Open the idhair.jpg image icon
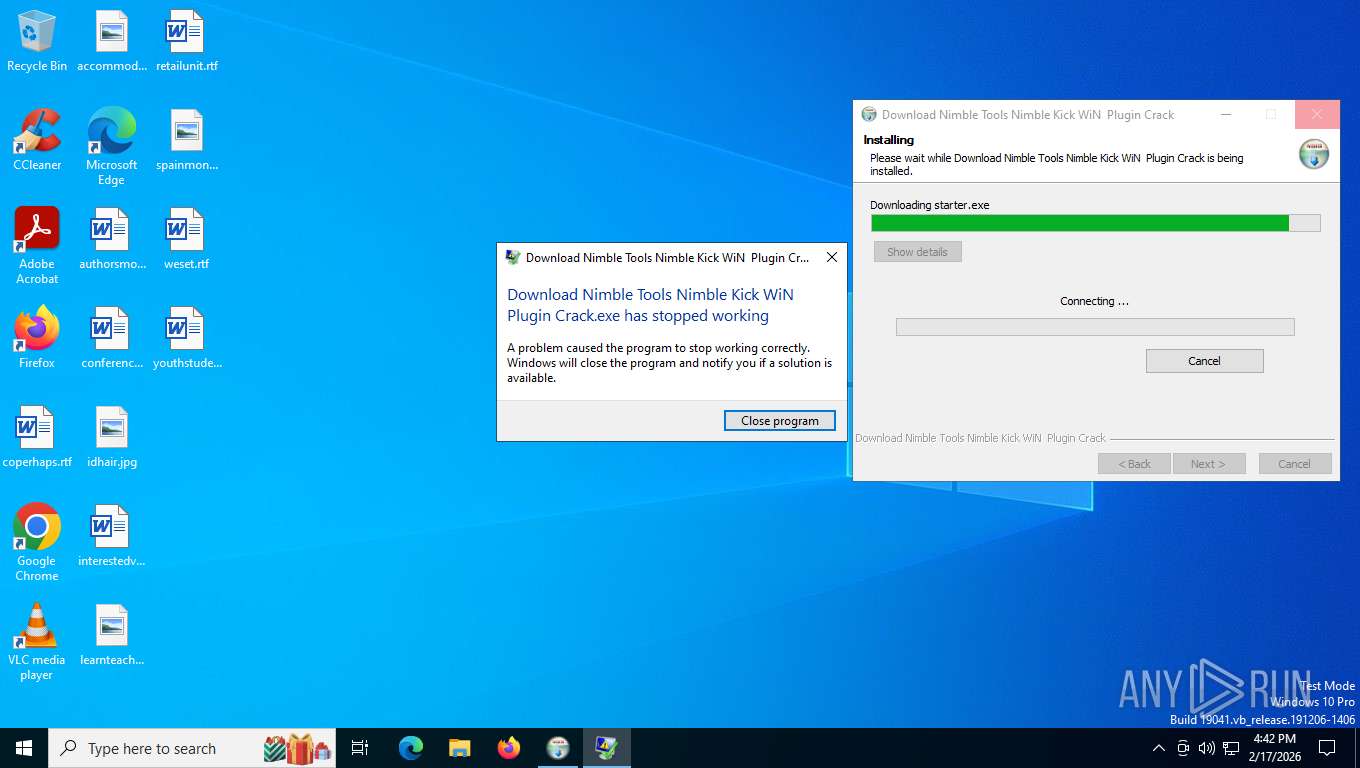Screen dimensions: 1360x768 click(112, 437)
